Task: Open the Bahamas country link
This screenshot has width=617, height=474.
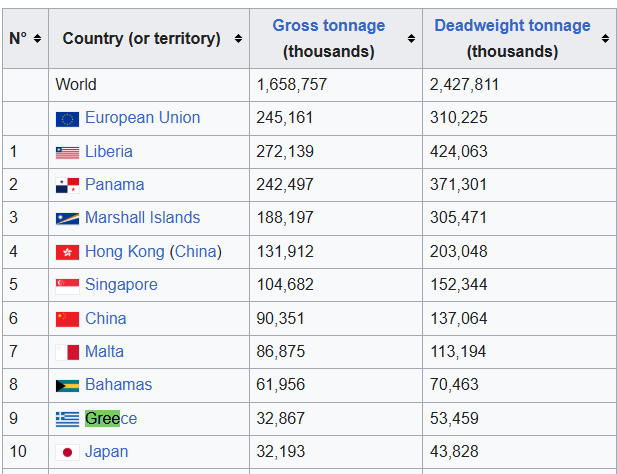Action: pos(118,385)
